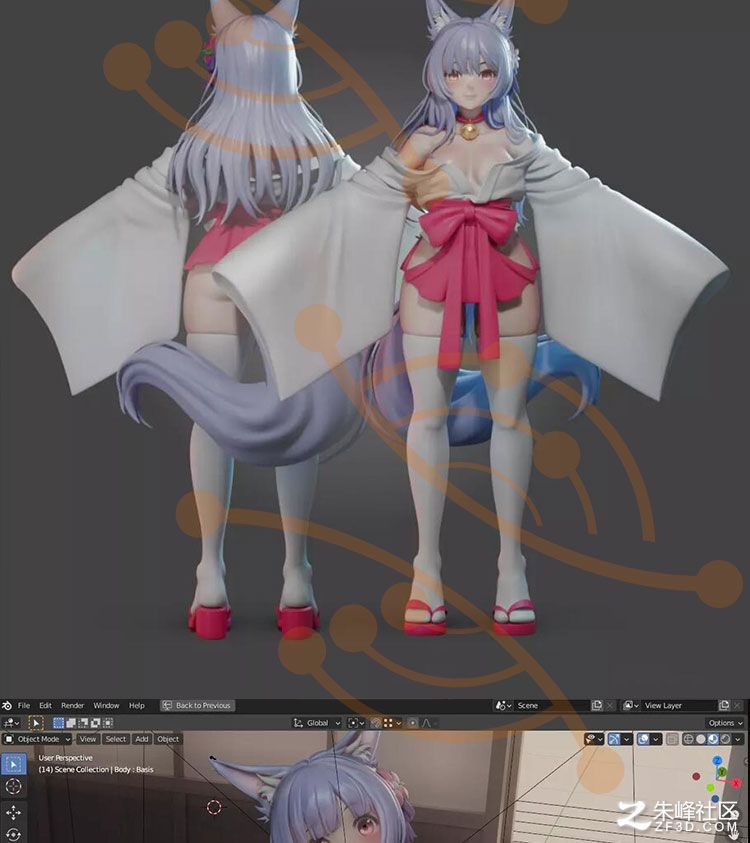Click the delete scene X icon
The image size is (750, 843).
coord(610,705)
